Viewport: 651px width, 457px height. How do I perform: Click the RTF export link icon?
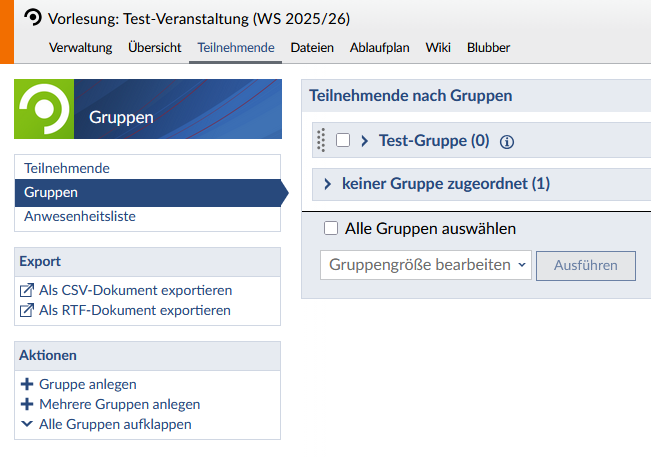point(26,311)
